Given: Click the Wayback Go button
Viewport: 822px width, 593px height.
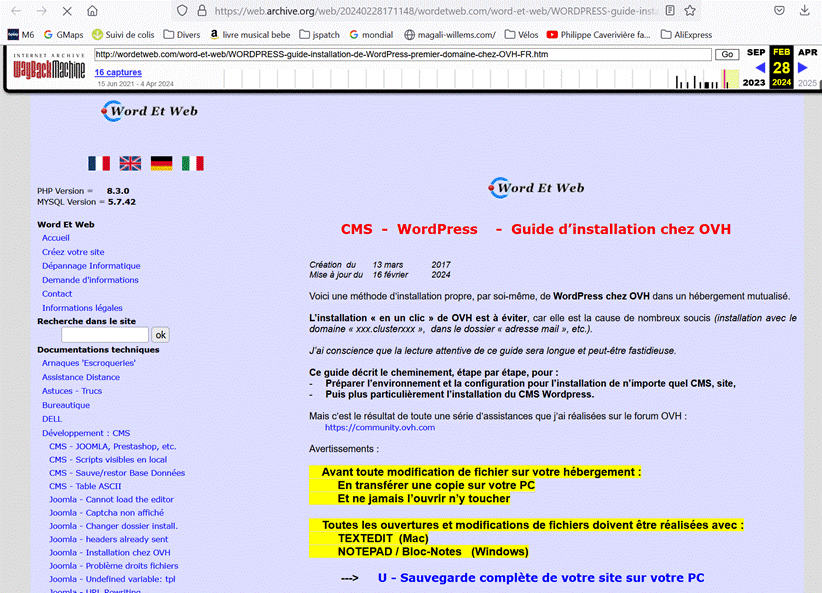Looking at the screenshot, I should click(727, 54).
